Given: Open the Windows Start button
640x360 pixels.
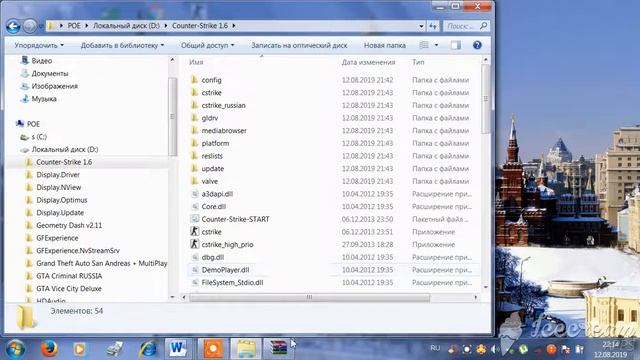Looking at the screenshot, I should click(x=16, y=349).
